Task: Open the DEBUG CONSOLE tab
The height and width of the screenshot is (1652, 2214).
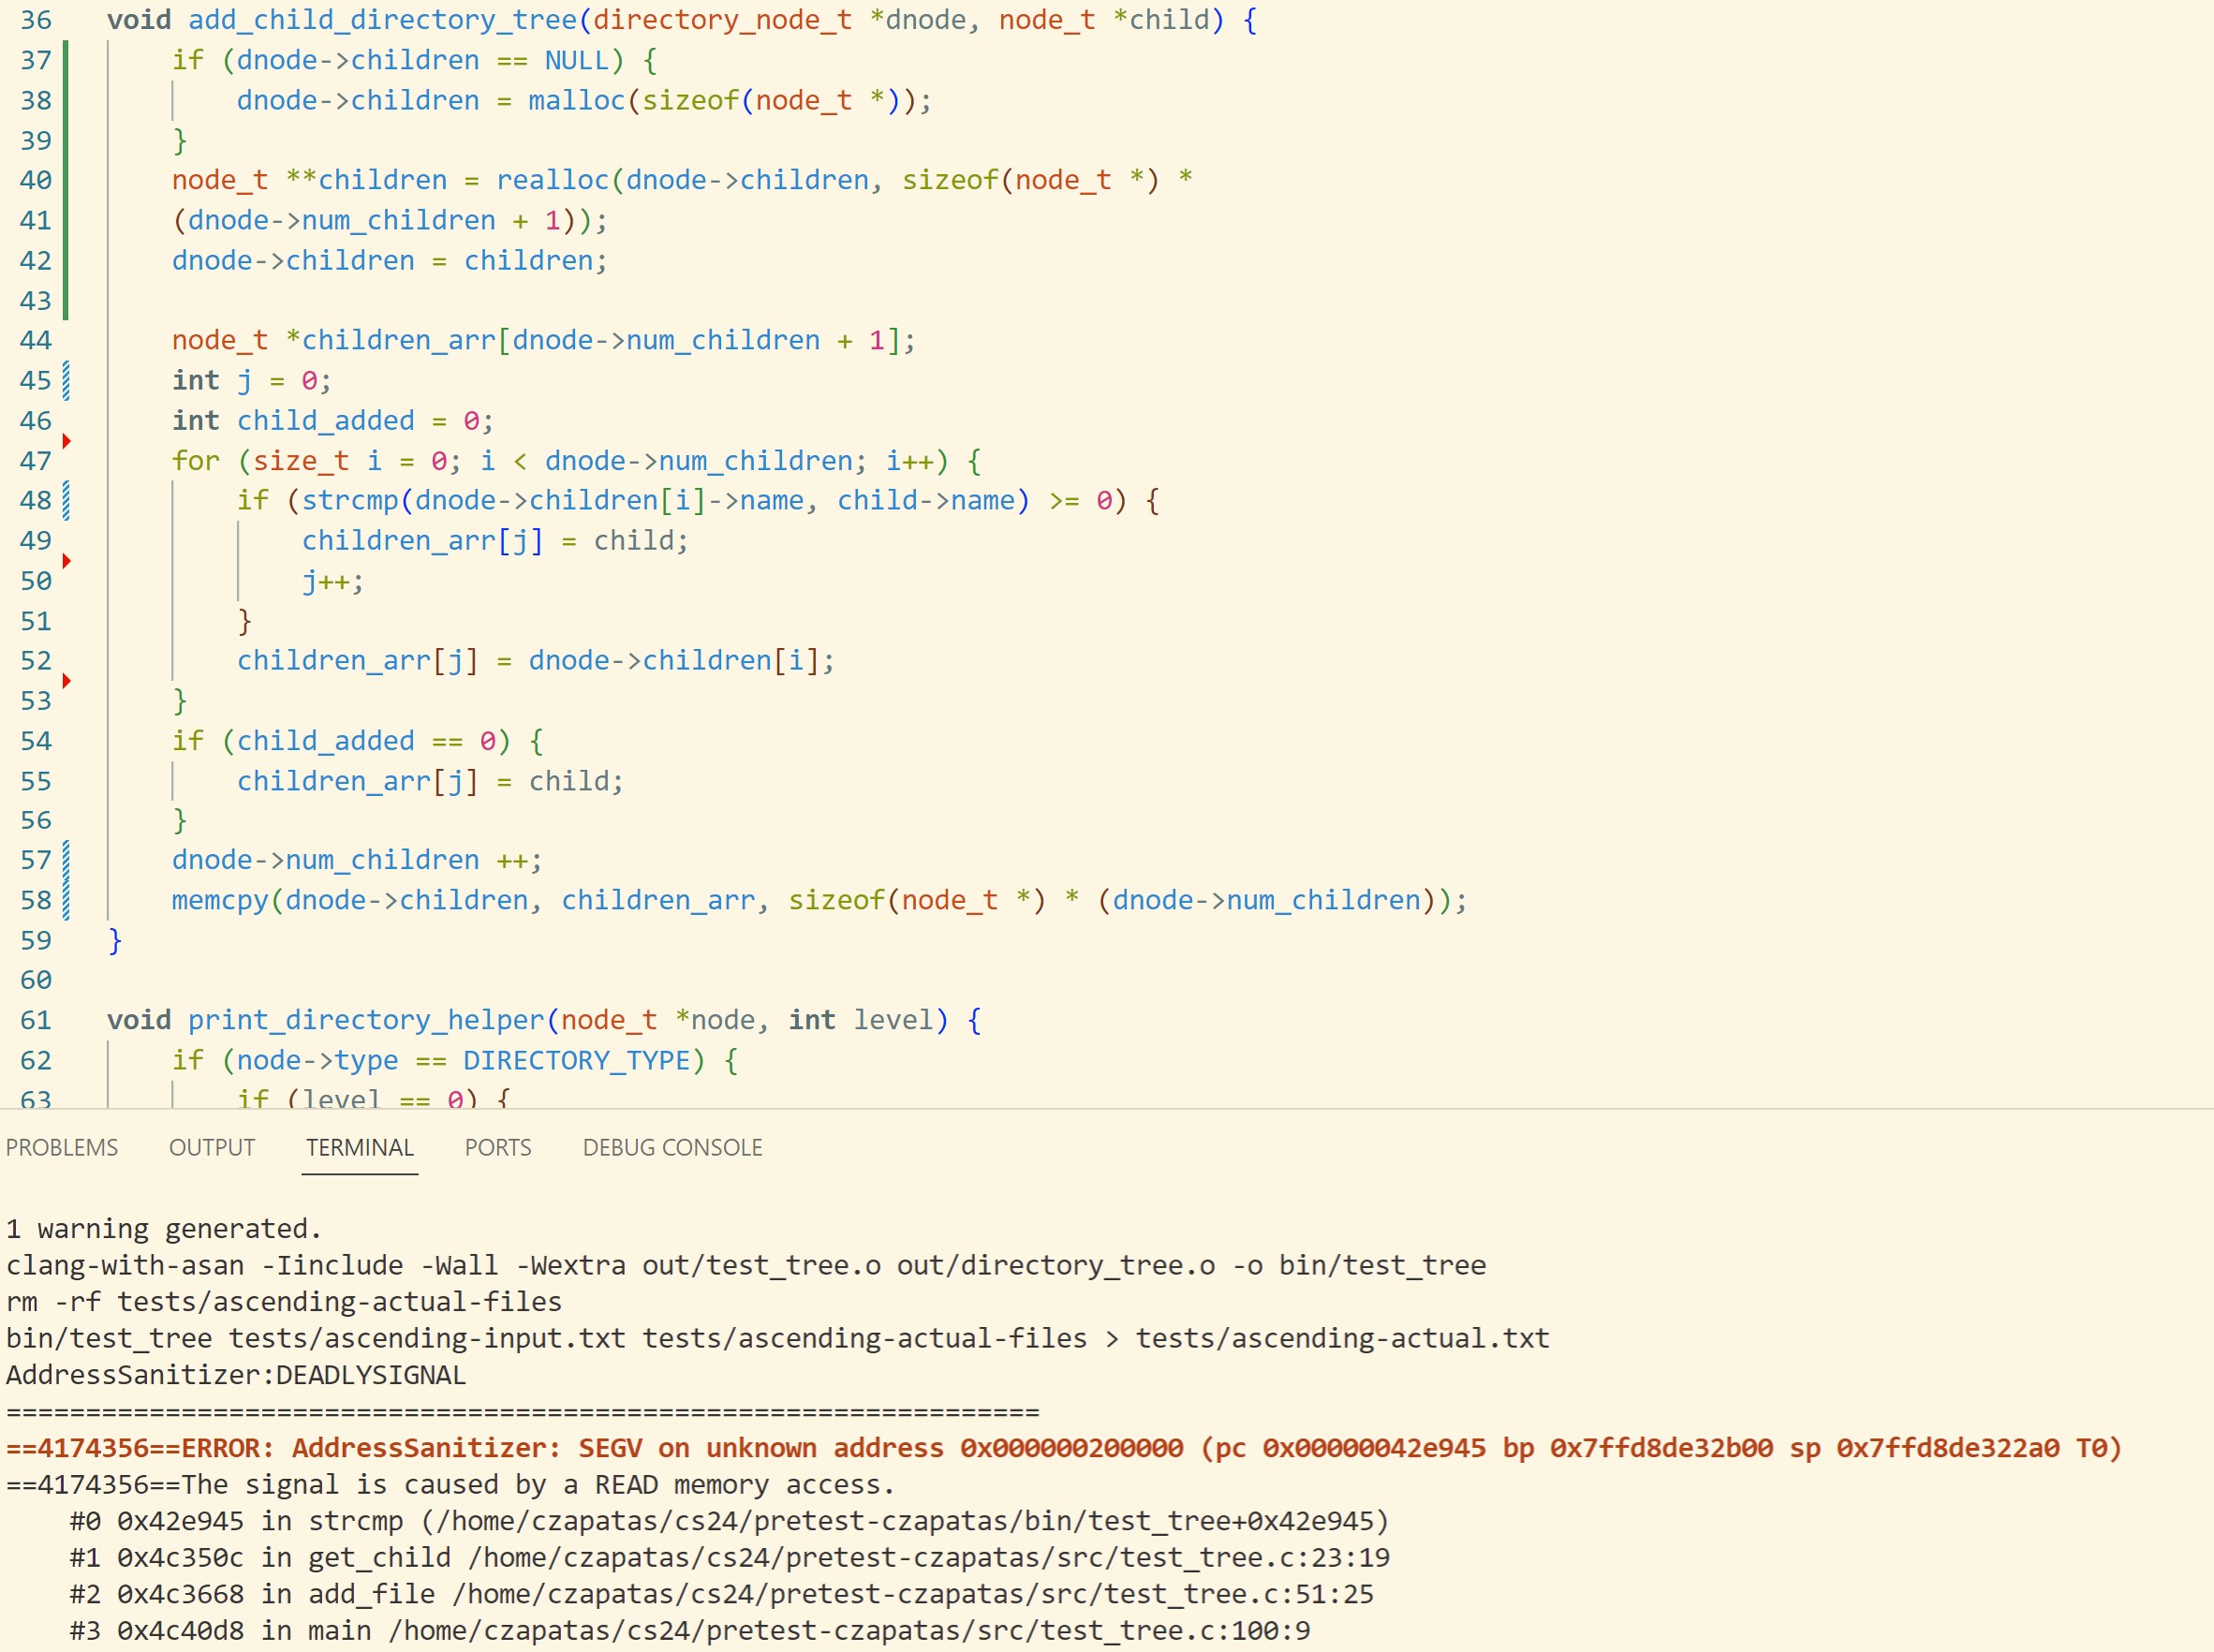Action: click(x=672, y=1147)
